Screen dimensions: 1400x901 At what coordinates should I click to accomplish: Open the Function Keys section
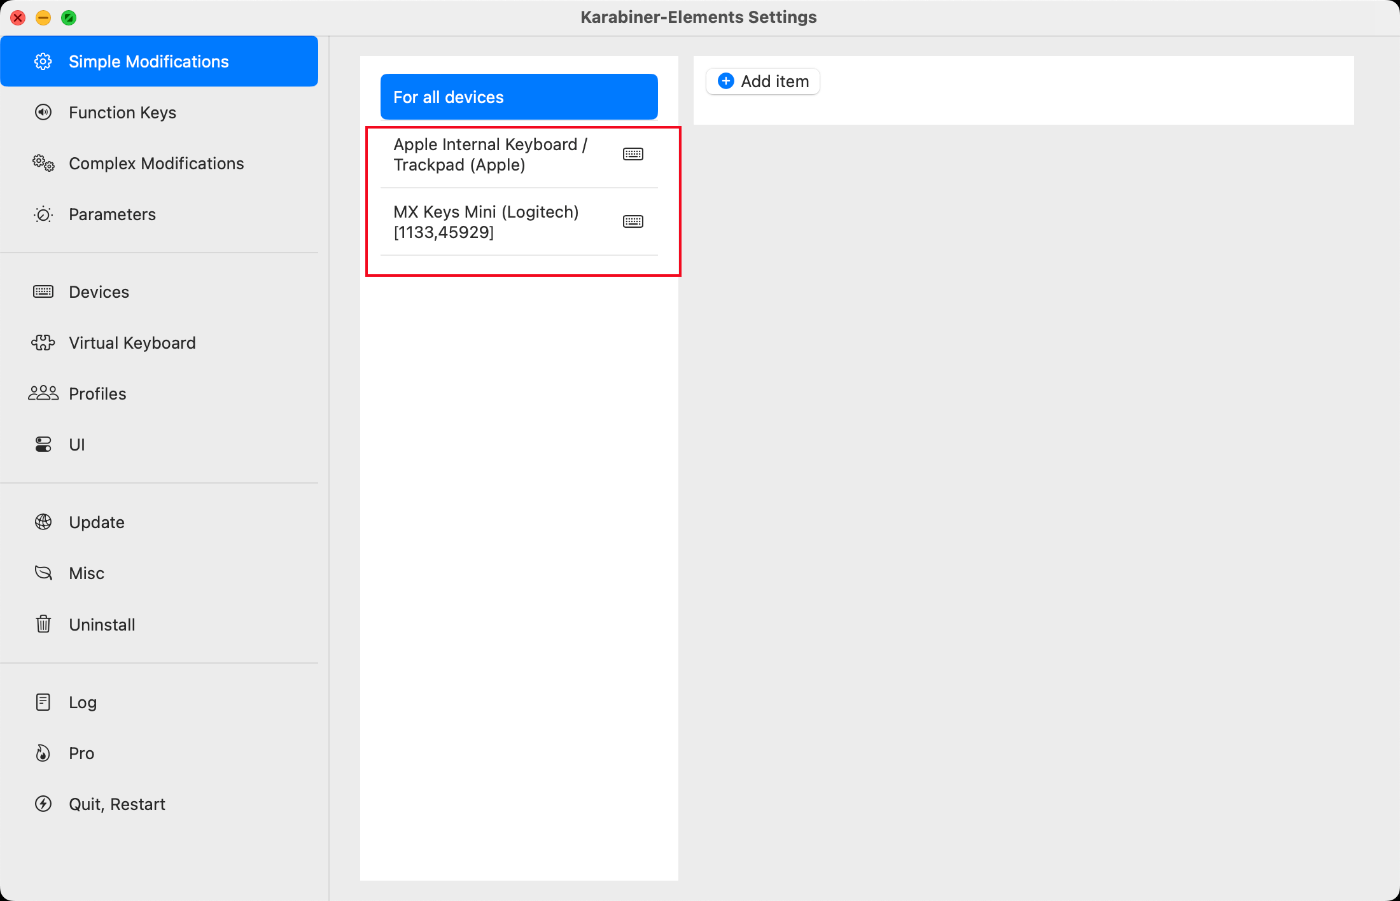tap(159, 112)
